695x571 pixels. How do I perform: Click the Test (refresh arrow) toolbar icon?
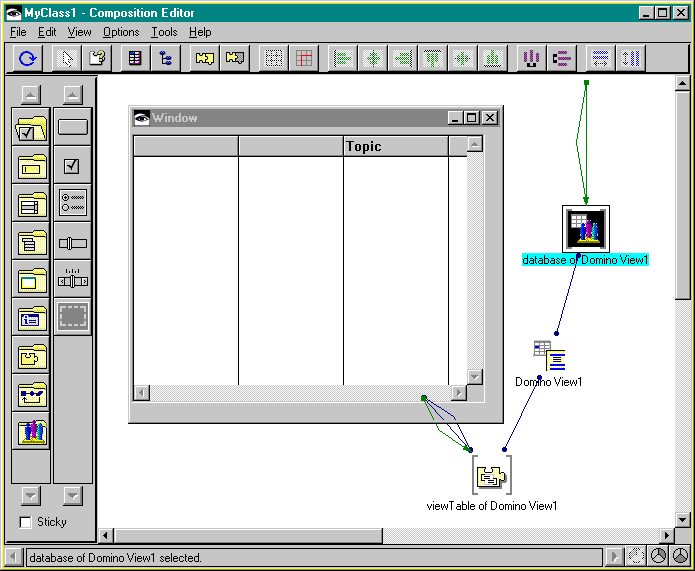tap(28, 58)
